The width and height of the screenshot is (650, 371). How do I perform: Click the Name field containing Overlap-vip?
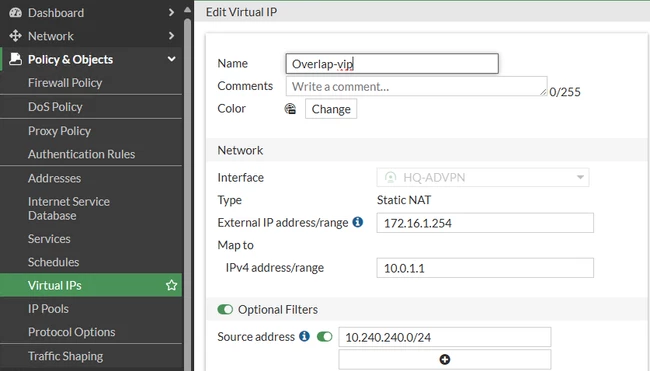392,63
